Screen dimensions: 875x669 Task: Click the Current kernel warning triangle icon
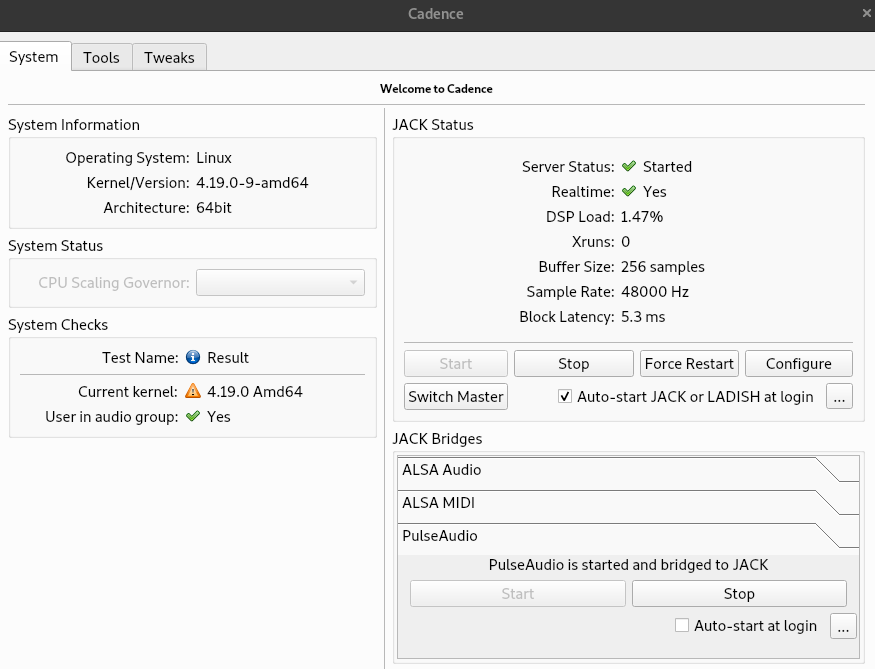(x=194, y=392)
